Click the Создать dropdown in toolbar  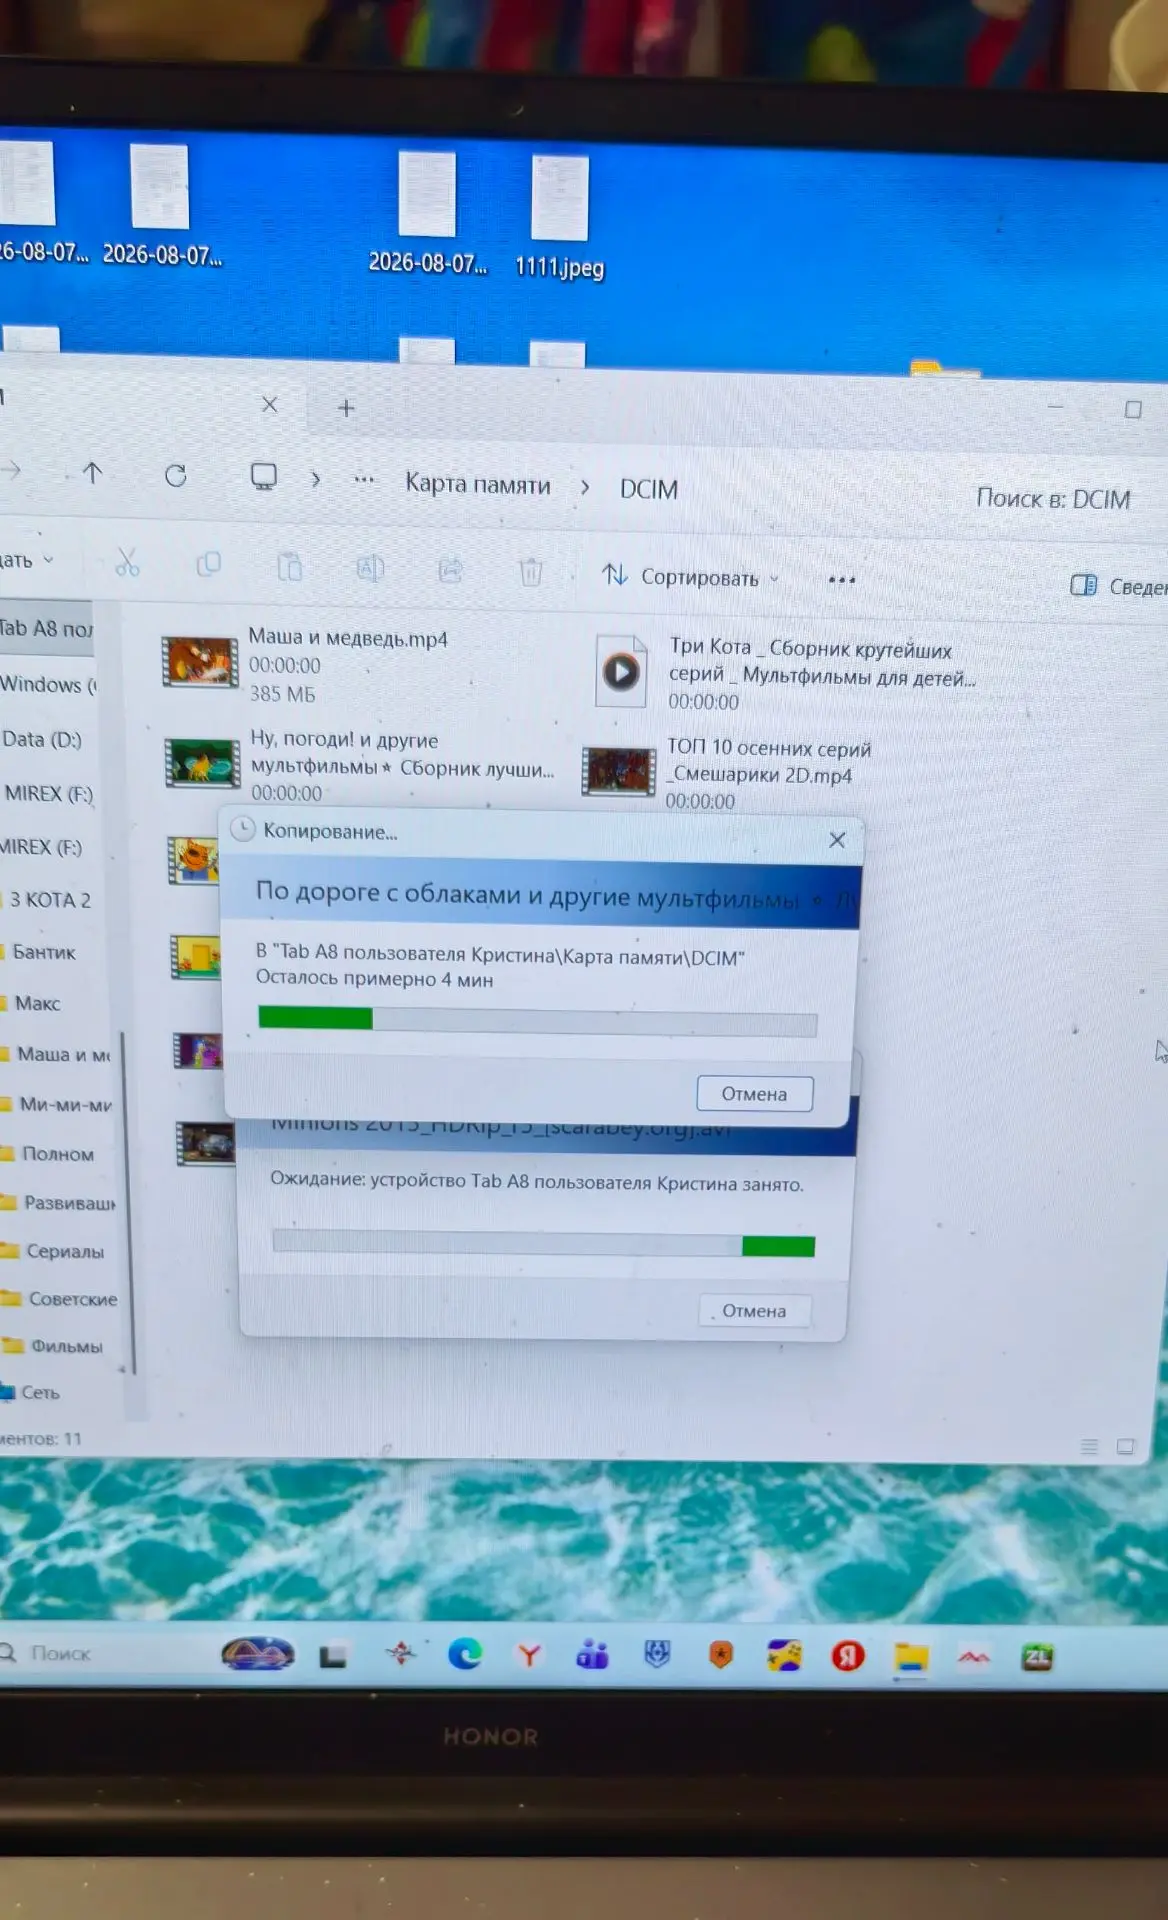coord(28,560)
